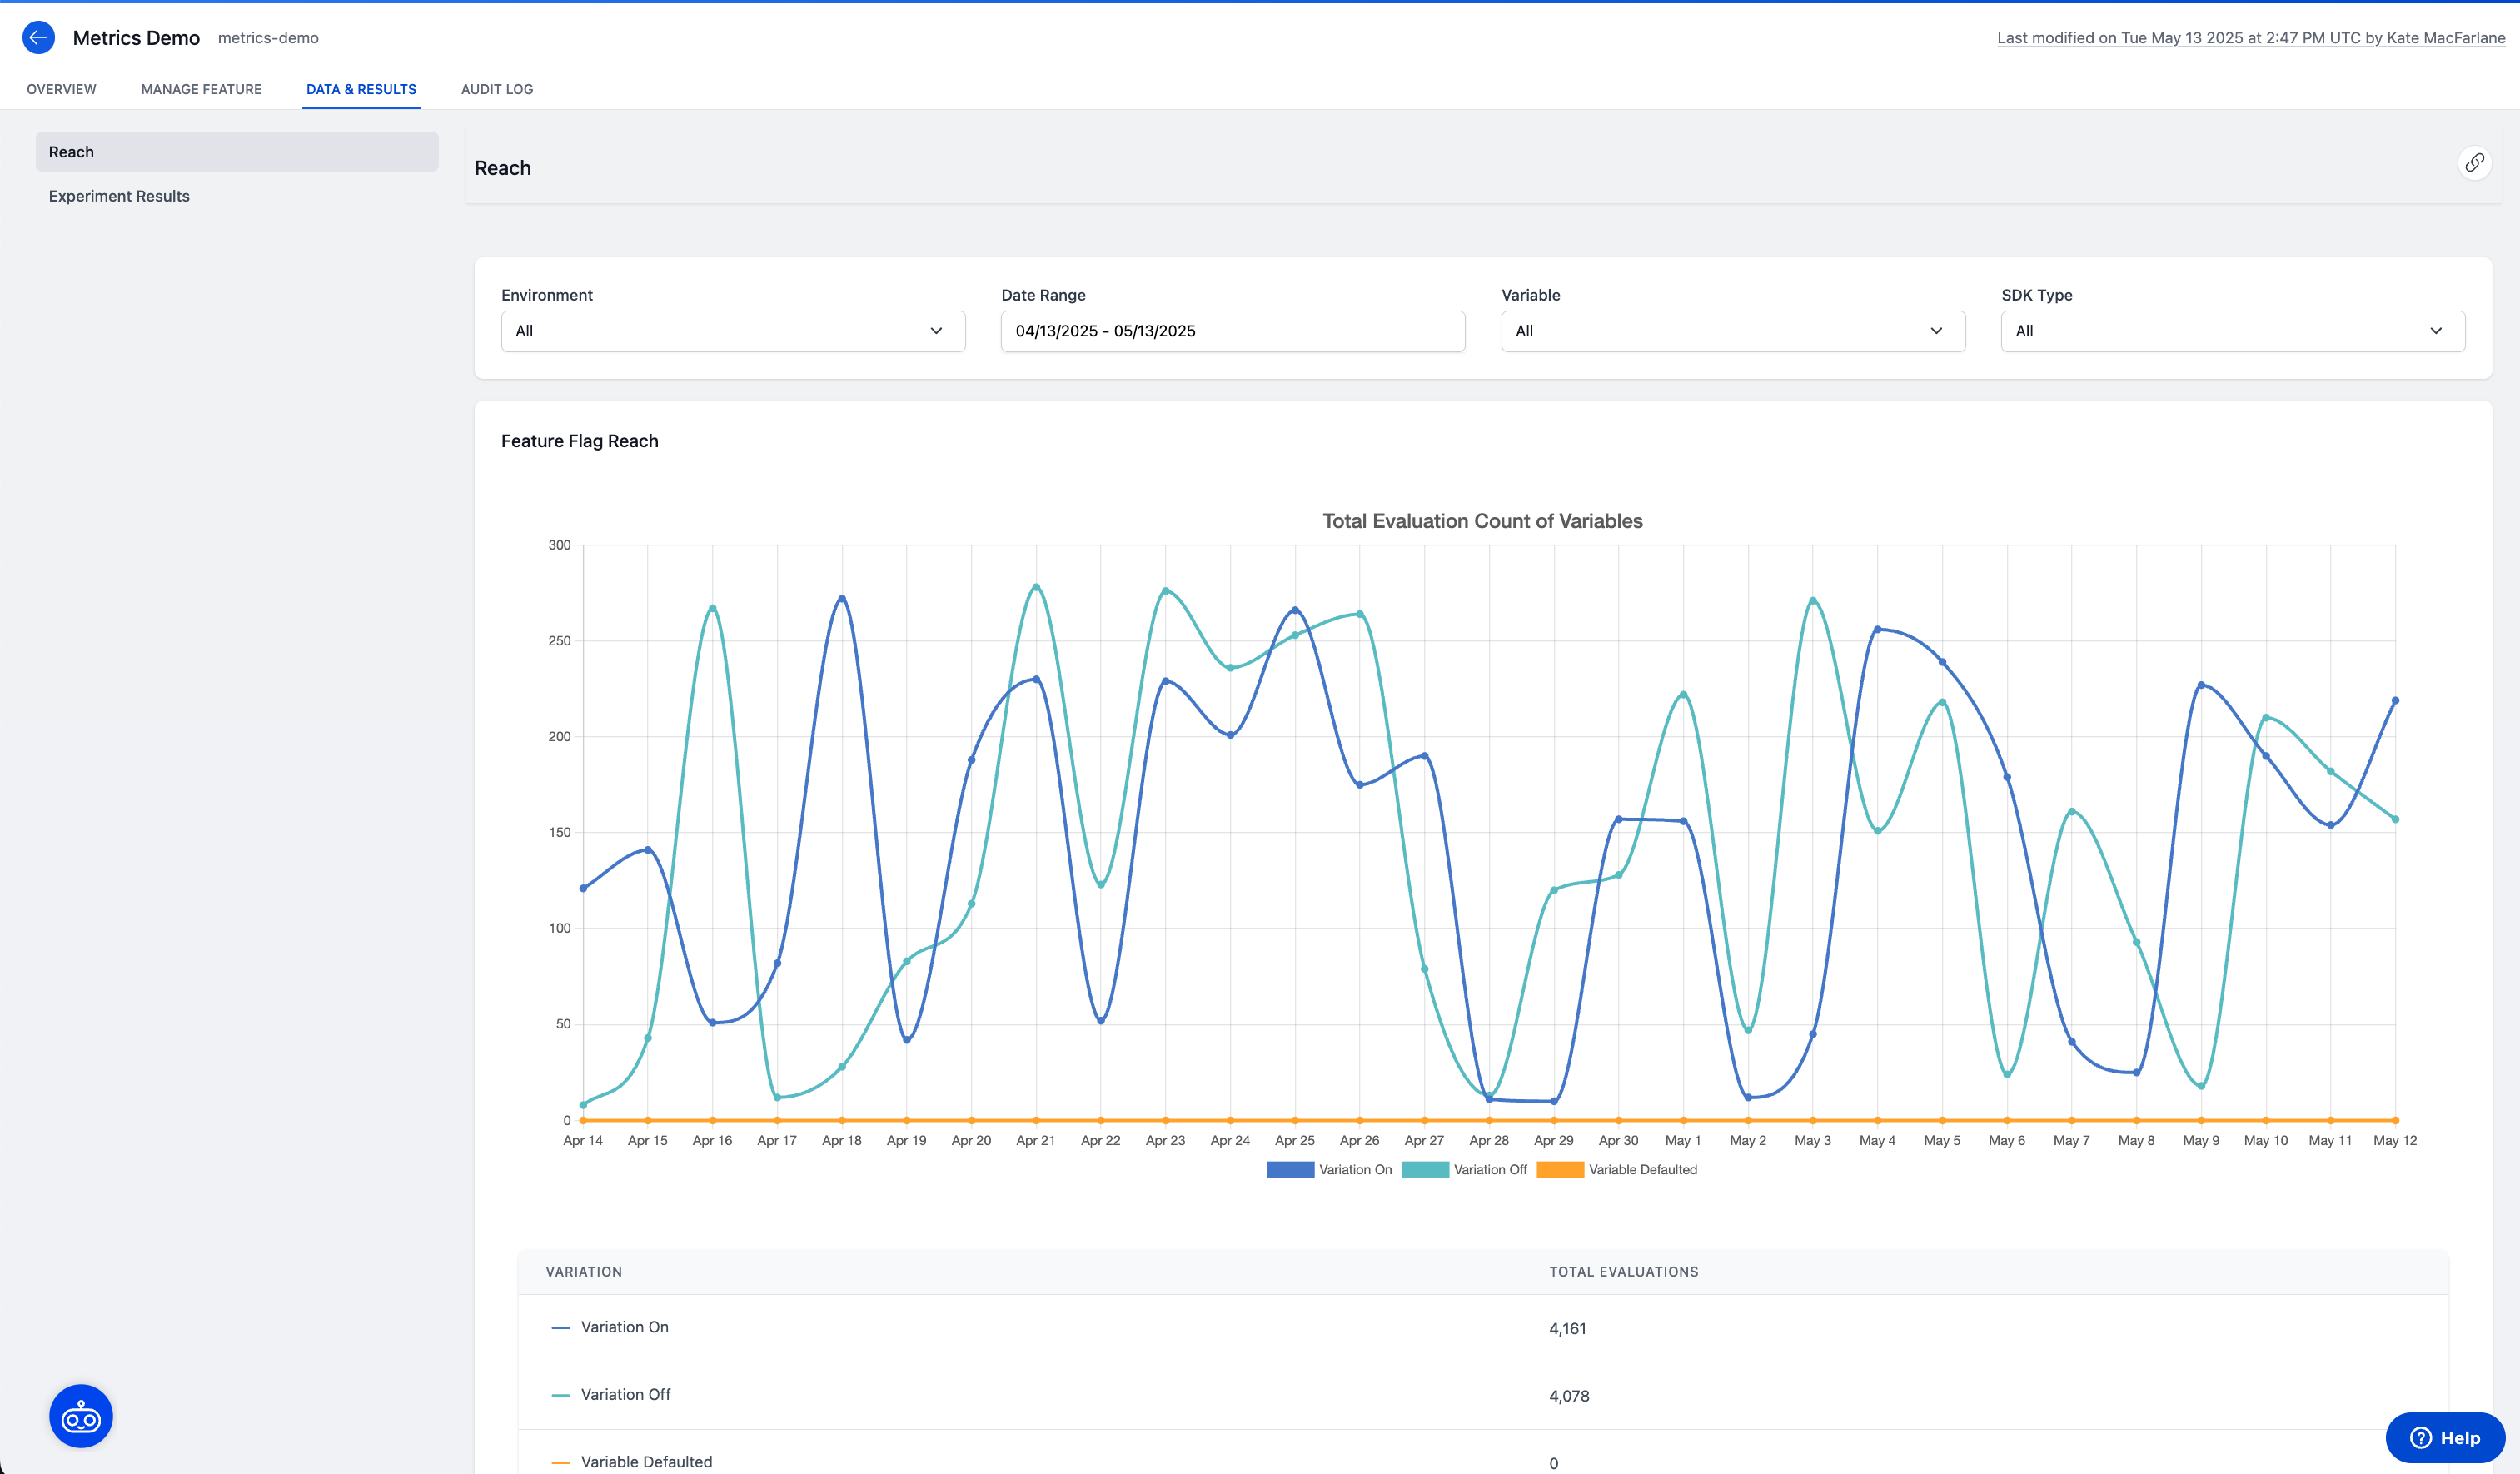The width and height of the screenshot is (2520, 1474).
Task: Click the Help button
Action: pyautogui.click(x=2445, y=1437)
